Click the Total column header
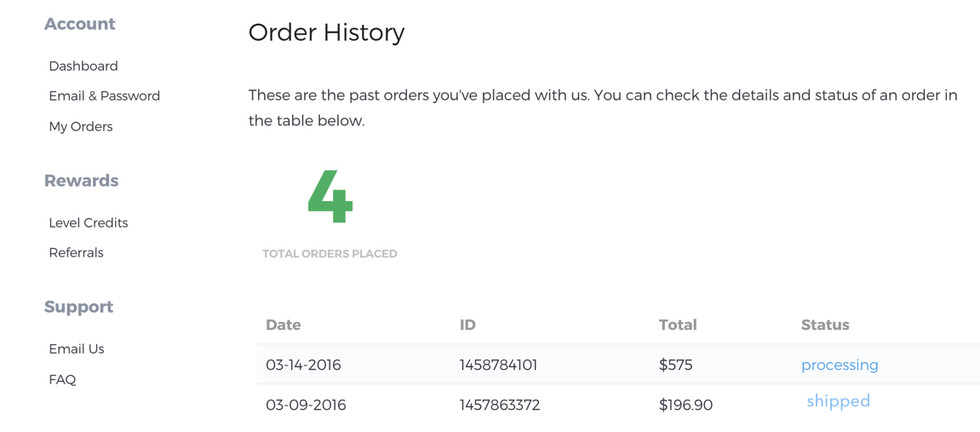 click(x=677, y=325)
